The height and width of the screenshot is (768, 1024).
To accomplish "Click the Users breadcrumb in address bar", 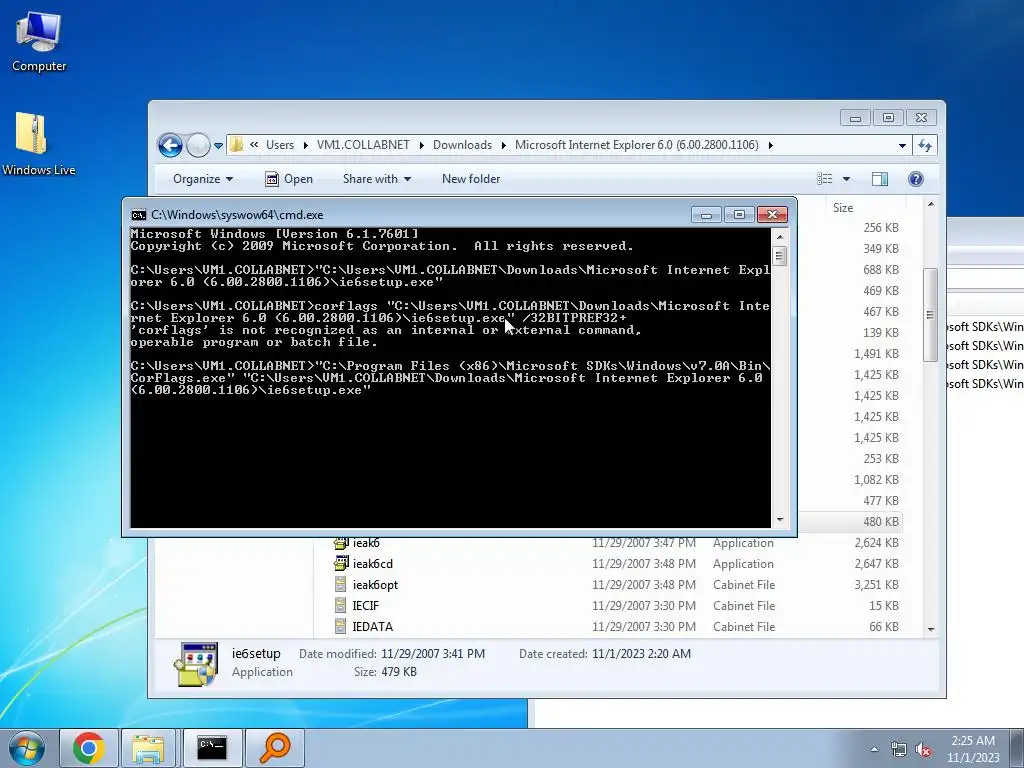I will click(280, 145).
